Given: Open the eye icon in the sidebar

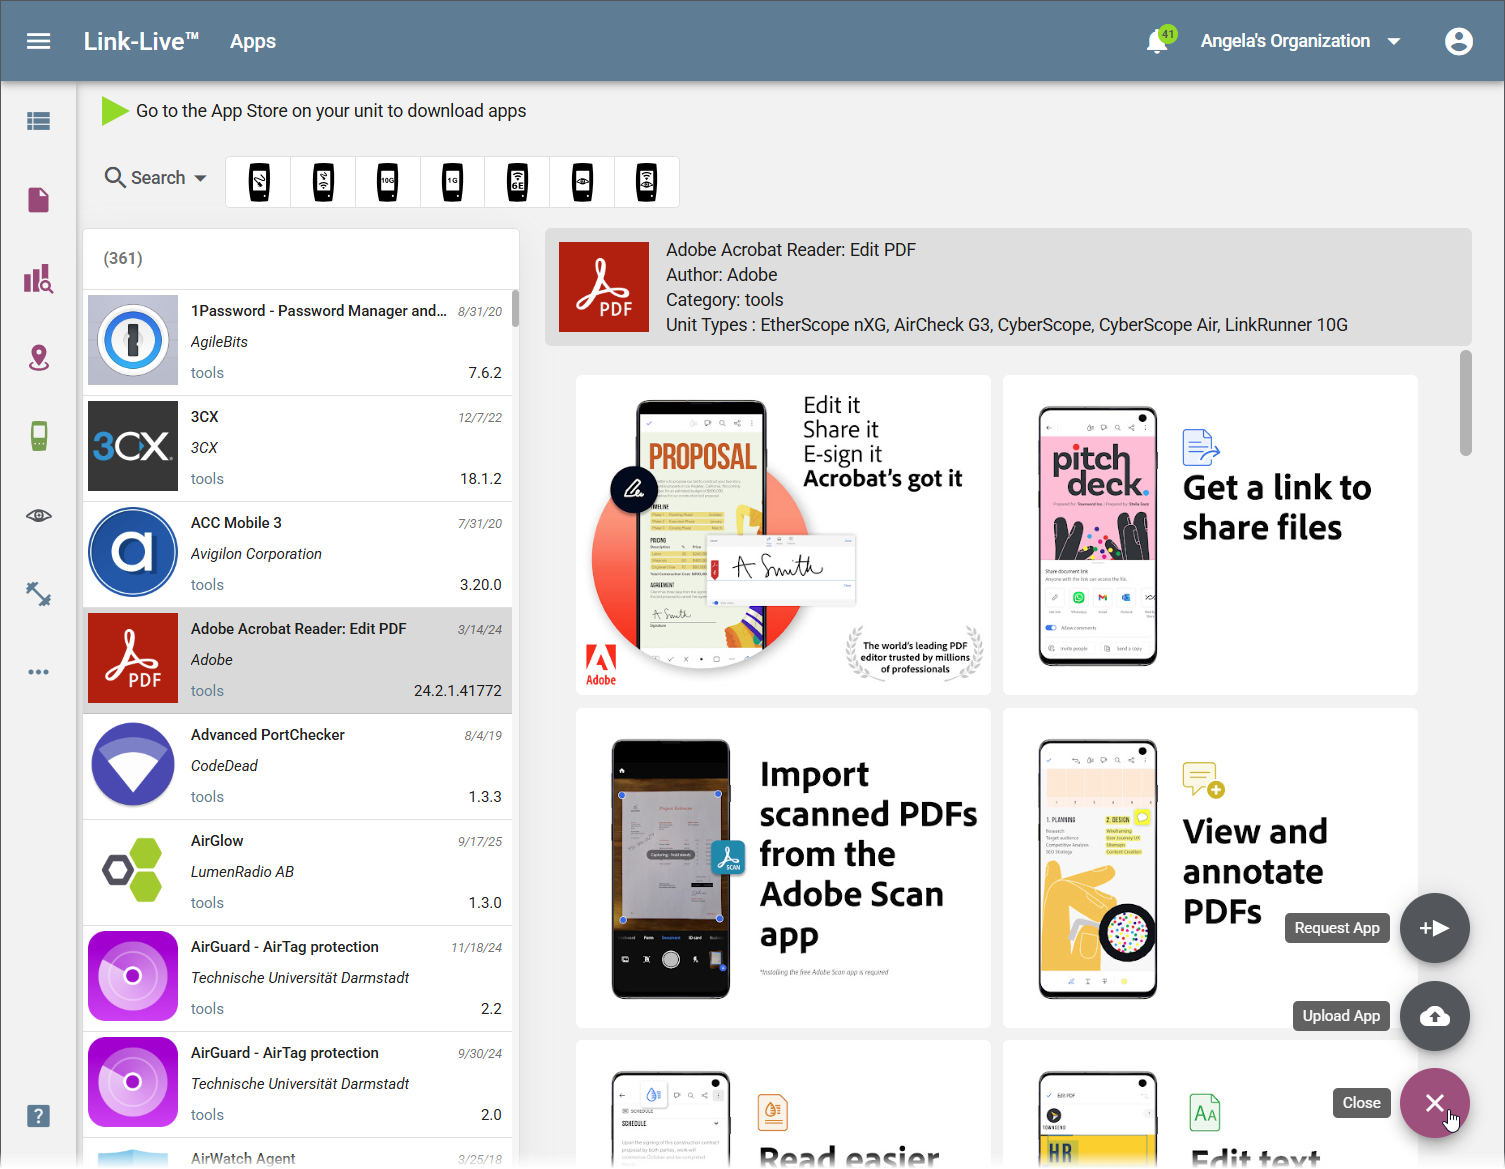Looking at the screenshot, I should pos(38,515).
